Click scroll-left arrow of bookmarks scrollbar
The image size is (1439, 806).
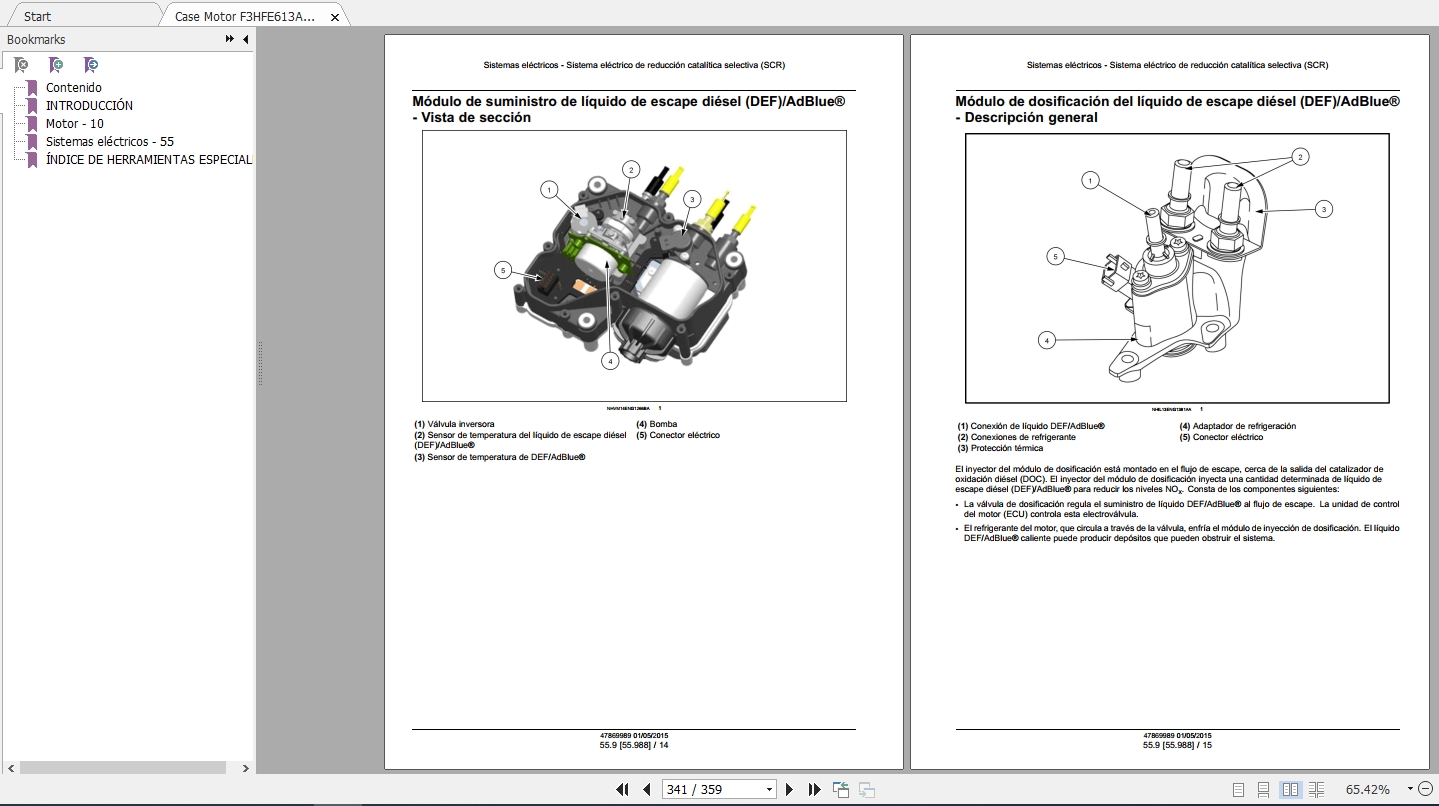click(x=10, y=769)
